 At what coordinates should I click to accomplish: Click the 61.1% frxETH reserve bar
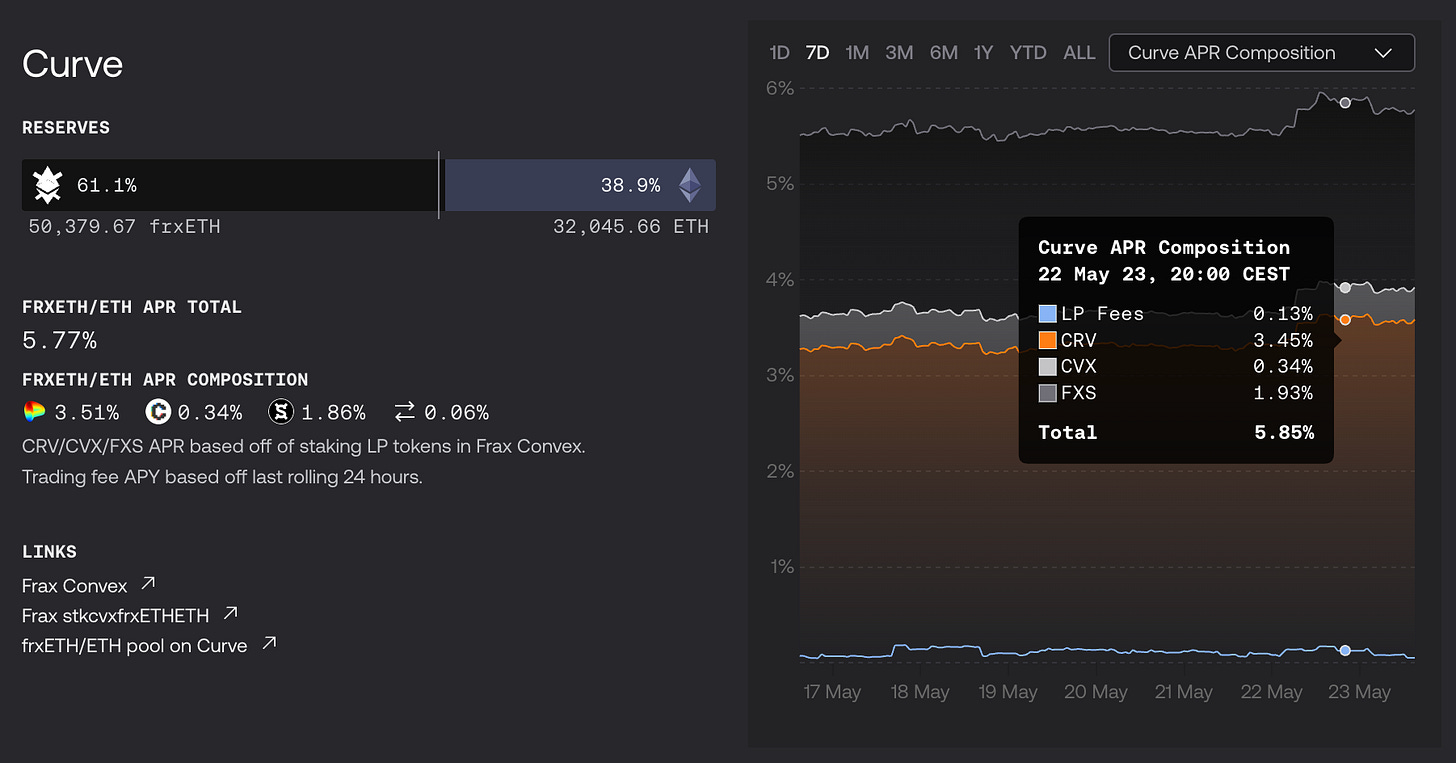click(230, 185)
